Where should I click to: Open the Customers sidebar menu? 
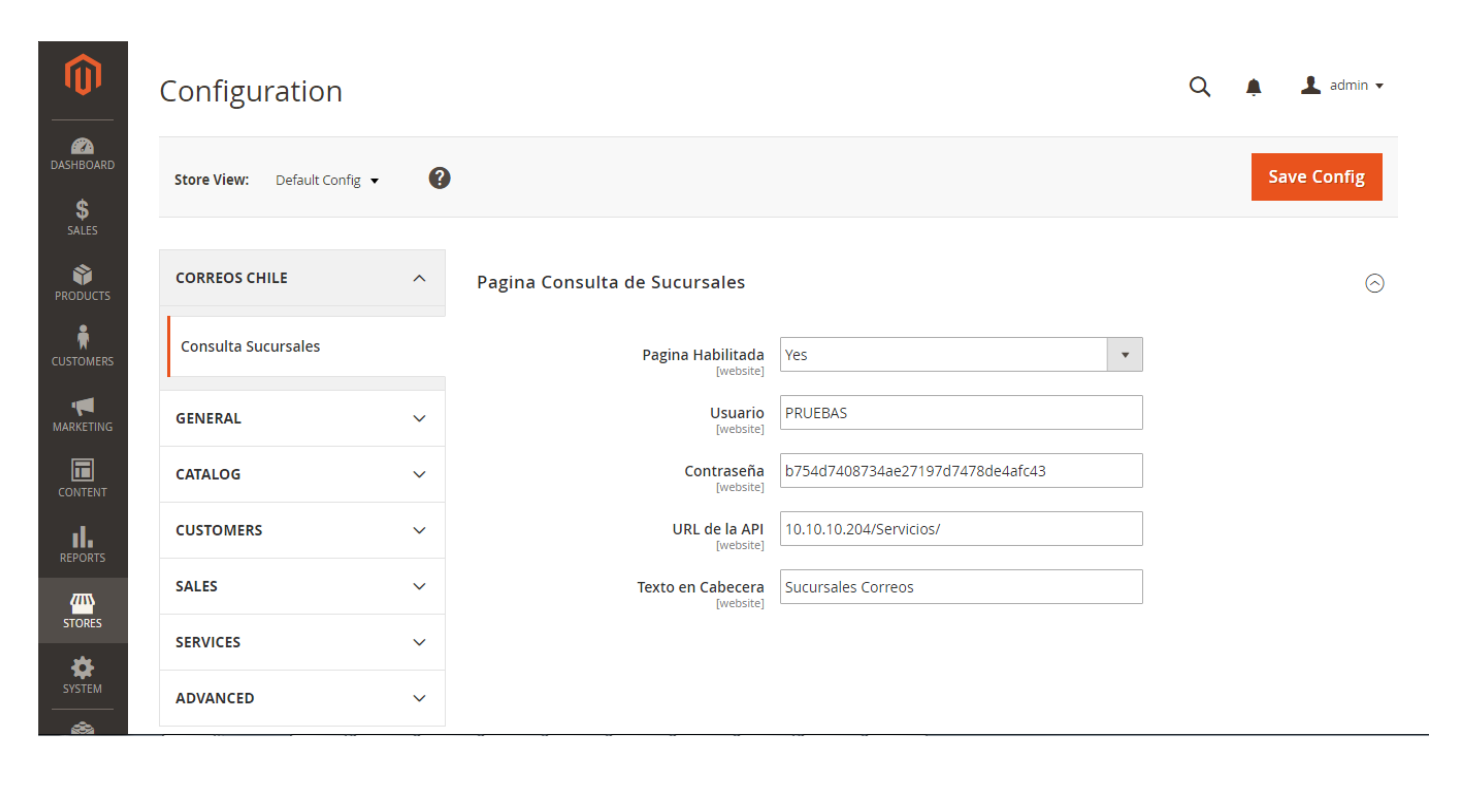(x=83, y=348)
